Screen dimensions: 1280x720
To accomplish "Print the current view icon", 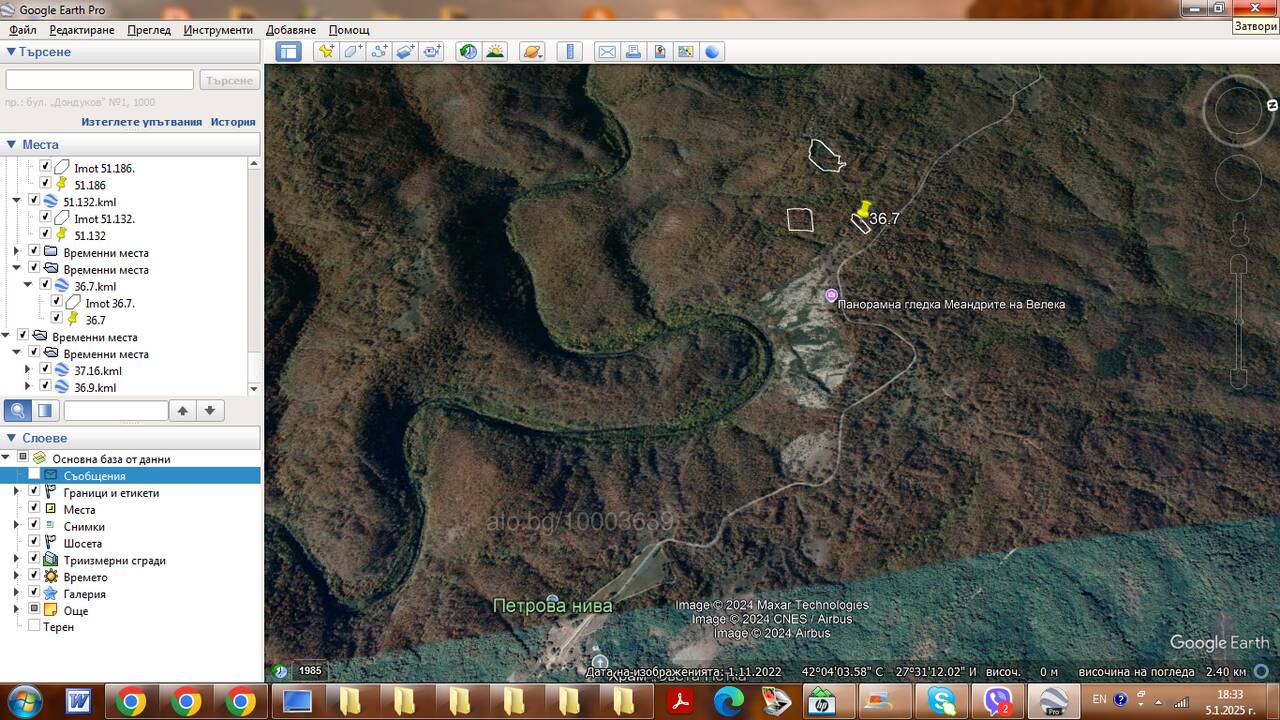I will pos(634,52).
